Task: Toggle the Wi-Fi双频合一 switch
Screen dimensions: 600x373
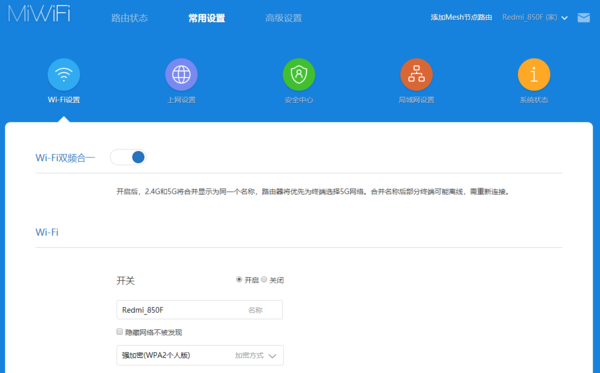Action: 128,157
